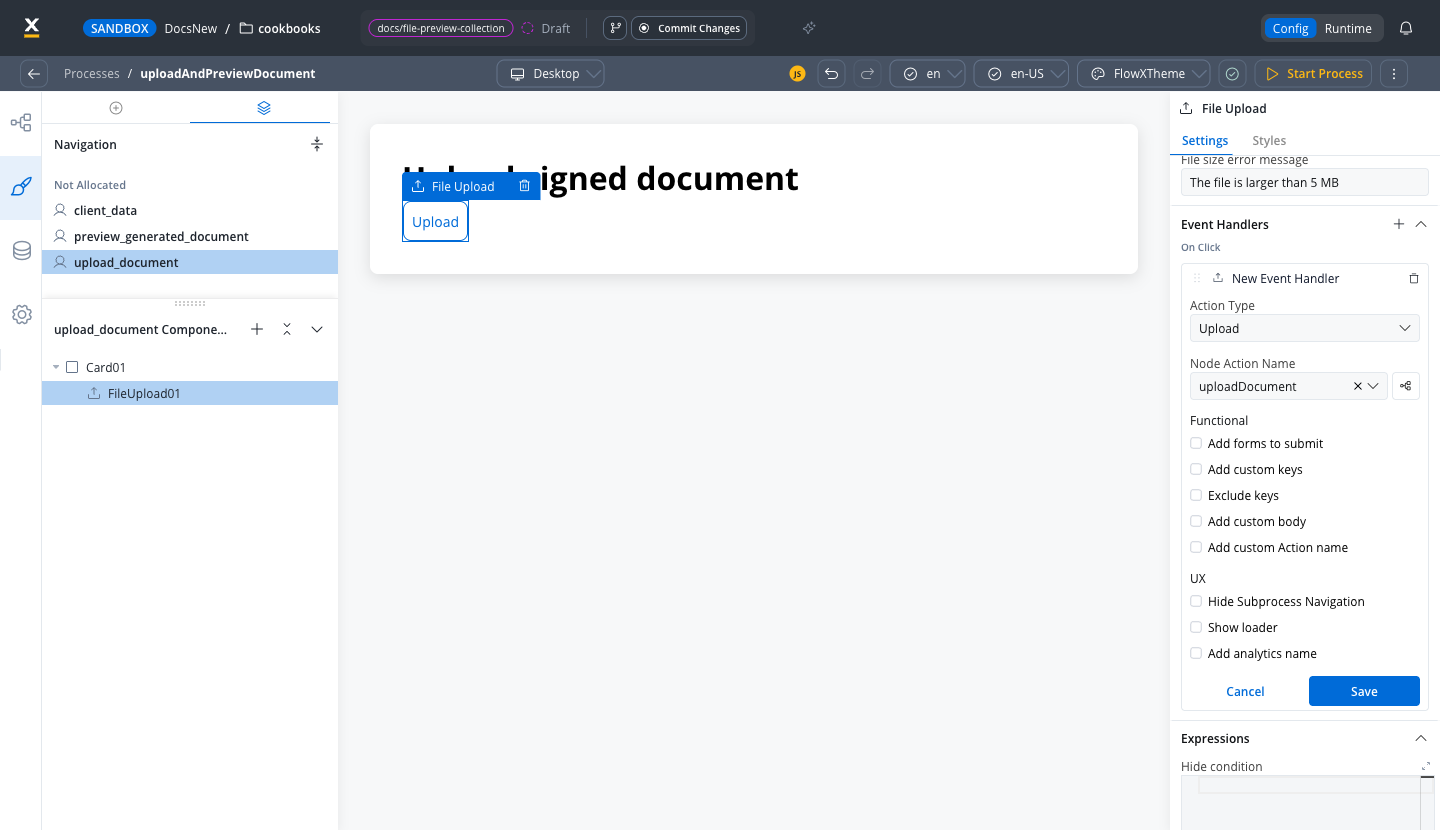The image size is (1440, 830).
Task: Save the event handler
Action: pos(1364,691)
